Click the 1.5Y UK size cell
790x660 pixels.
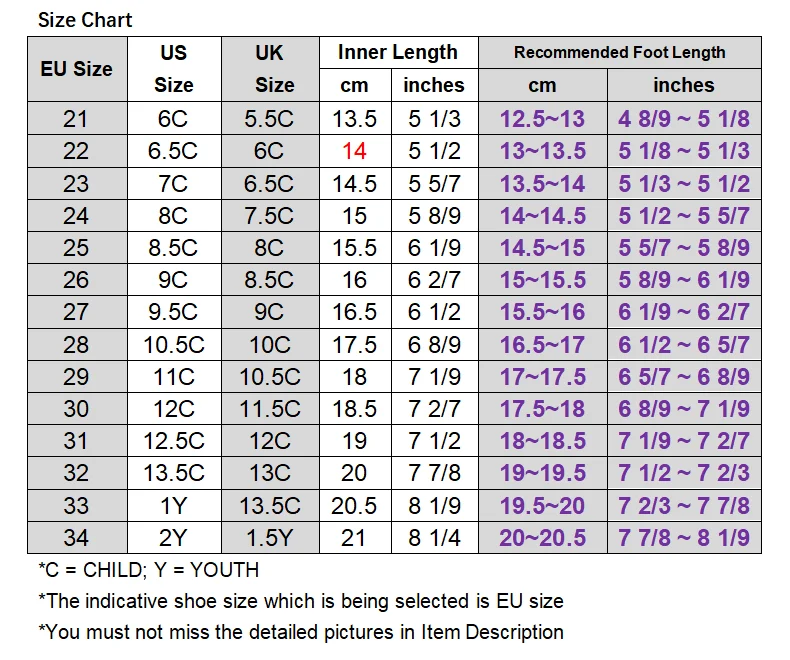click(x=269, y=537)
